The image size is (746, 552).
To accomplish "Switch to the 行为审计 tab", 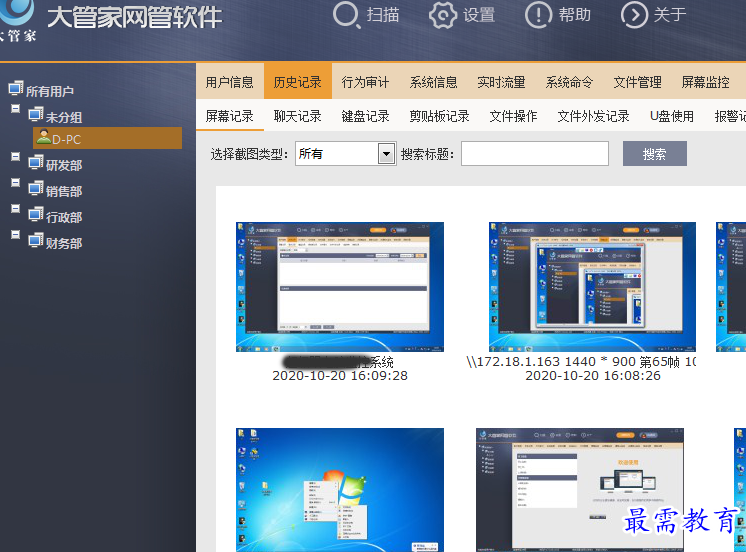I will [x=365, y=82].
